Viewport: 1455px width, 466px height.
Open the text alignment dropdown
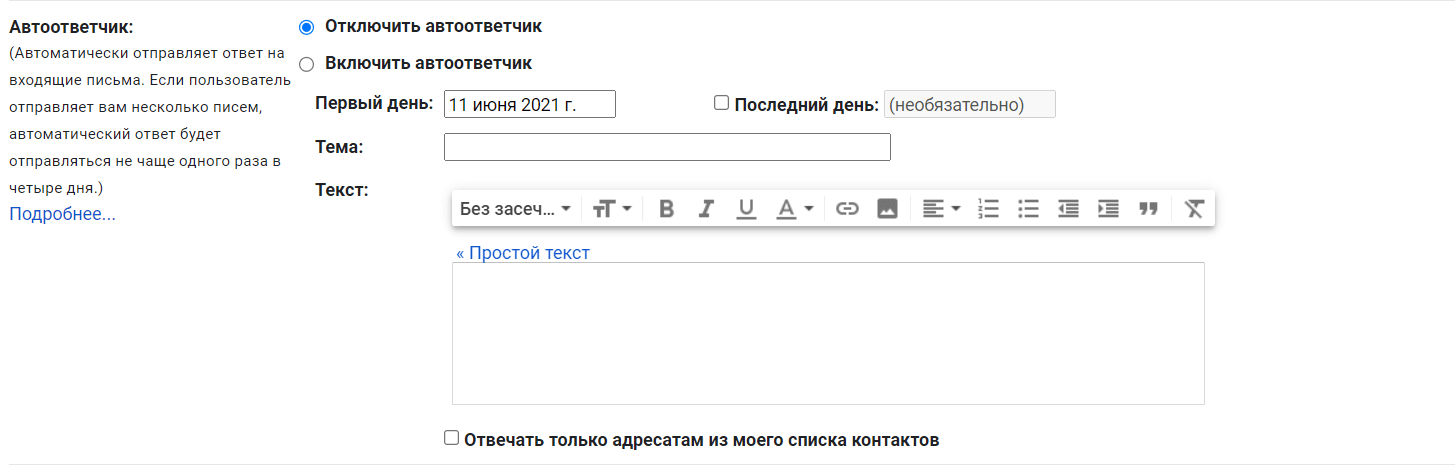[x=940, y=209]
